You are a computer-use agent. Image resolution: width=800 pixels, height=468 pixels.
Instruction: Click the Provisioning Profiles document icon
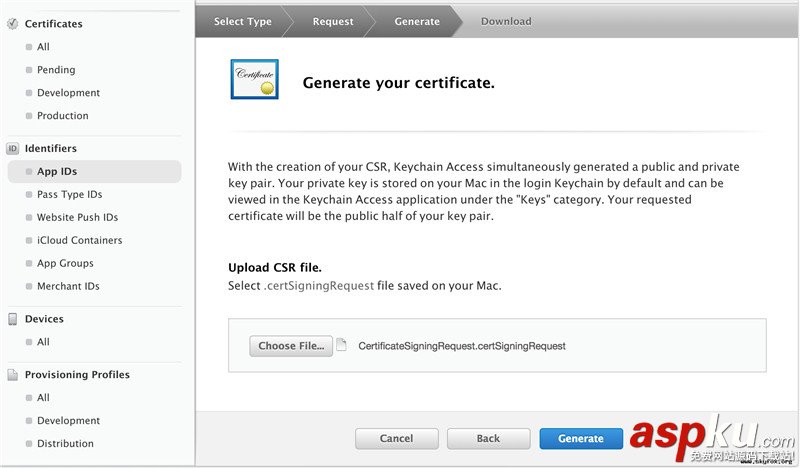[x=13, y=375]
